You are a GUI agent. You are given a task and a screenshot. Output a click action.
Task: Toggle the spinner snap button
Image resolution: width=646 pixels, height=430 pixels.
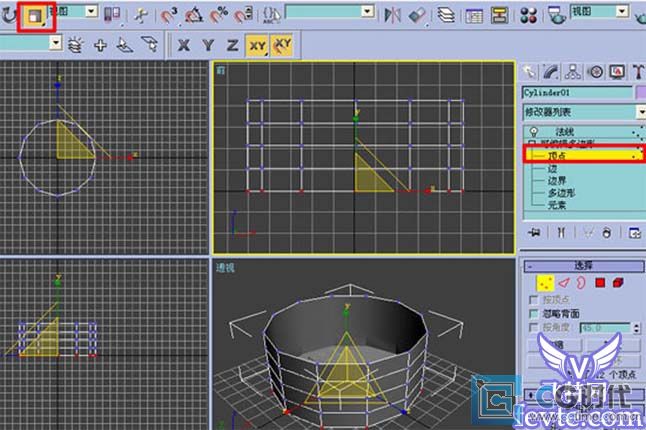pos(243,15)
